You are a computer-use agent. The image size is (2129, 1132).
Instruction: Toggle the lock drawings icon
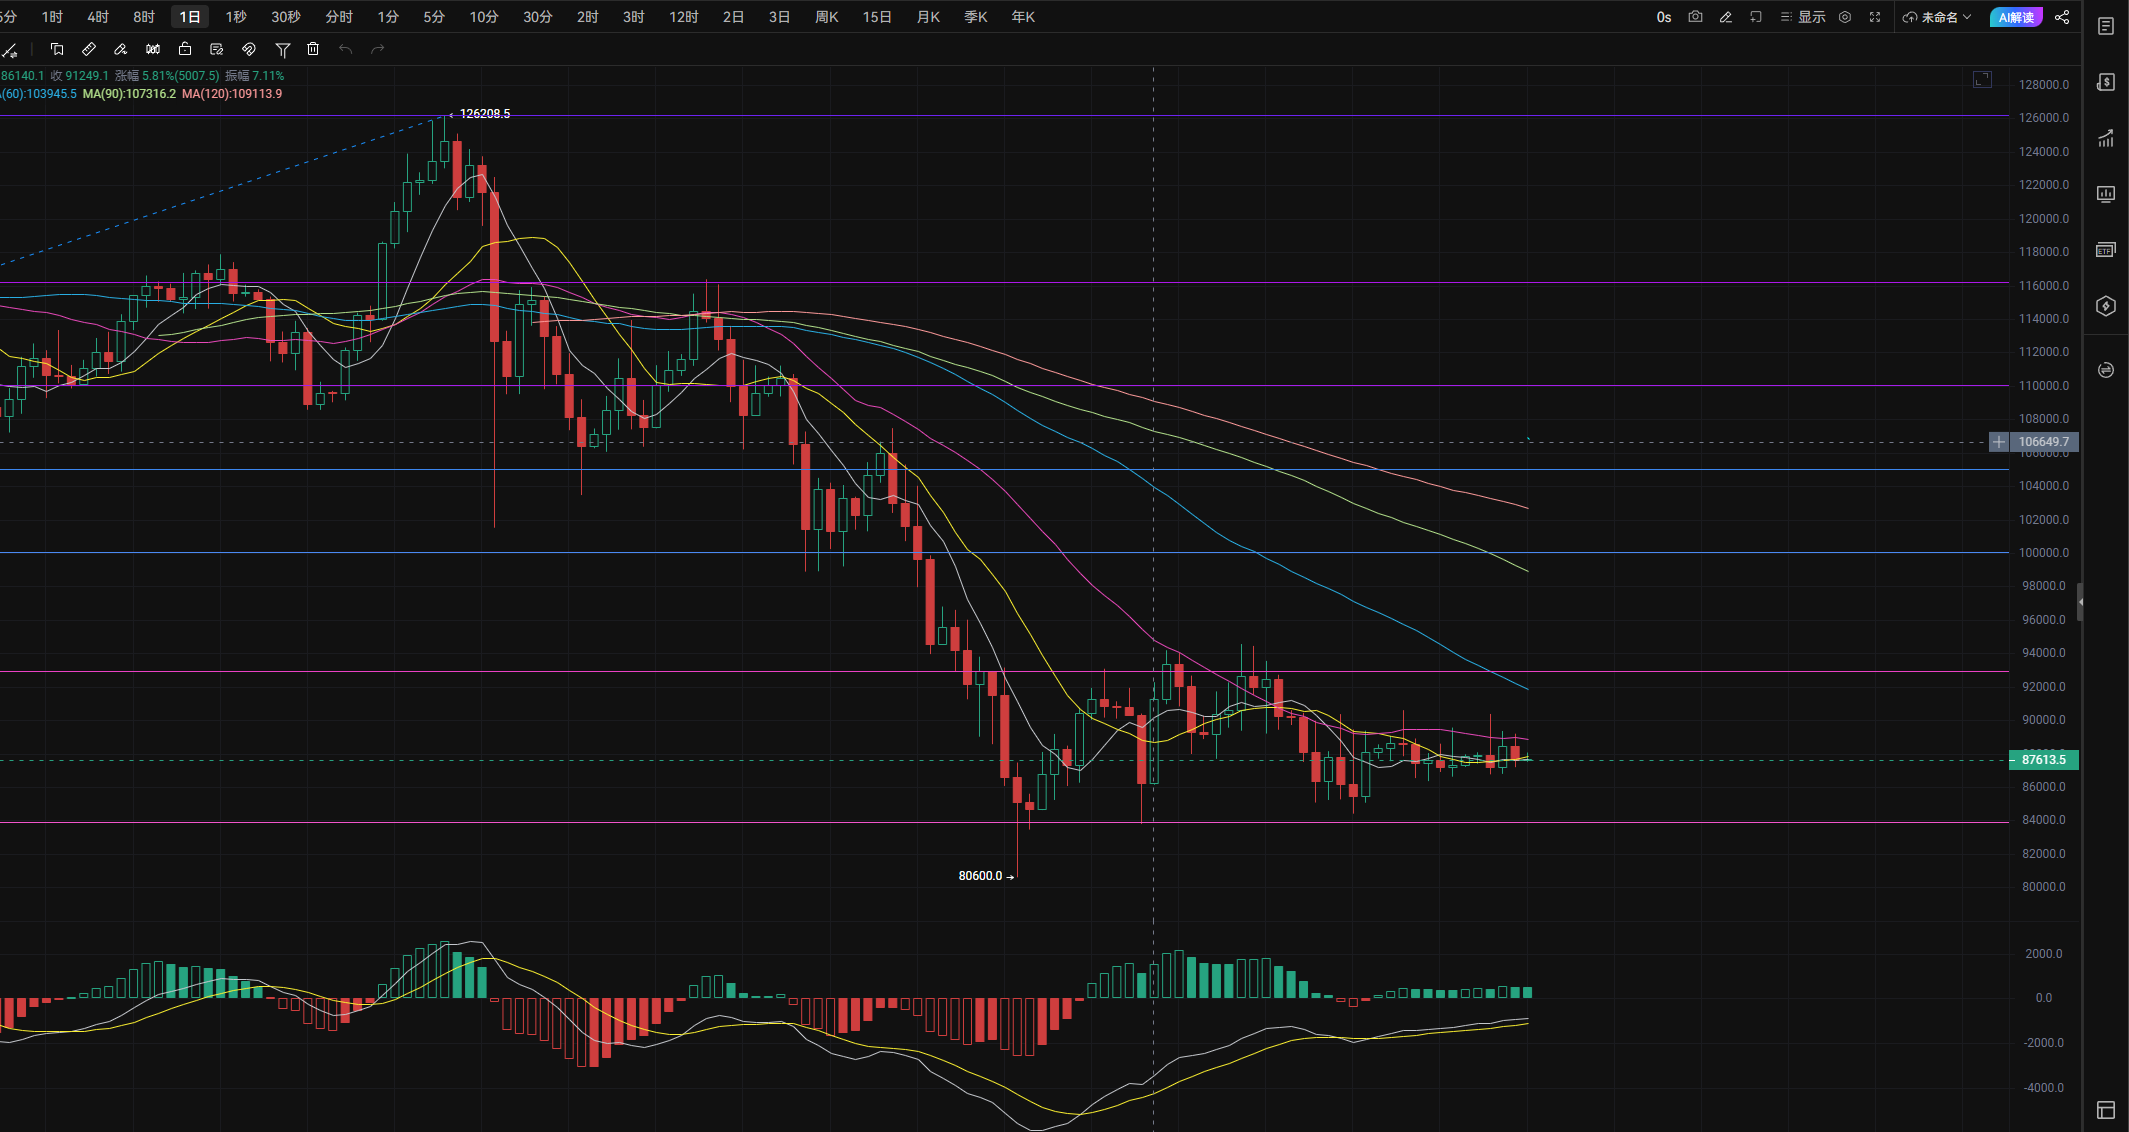(185, 49)
